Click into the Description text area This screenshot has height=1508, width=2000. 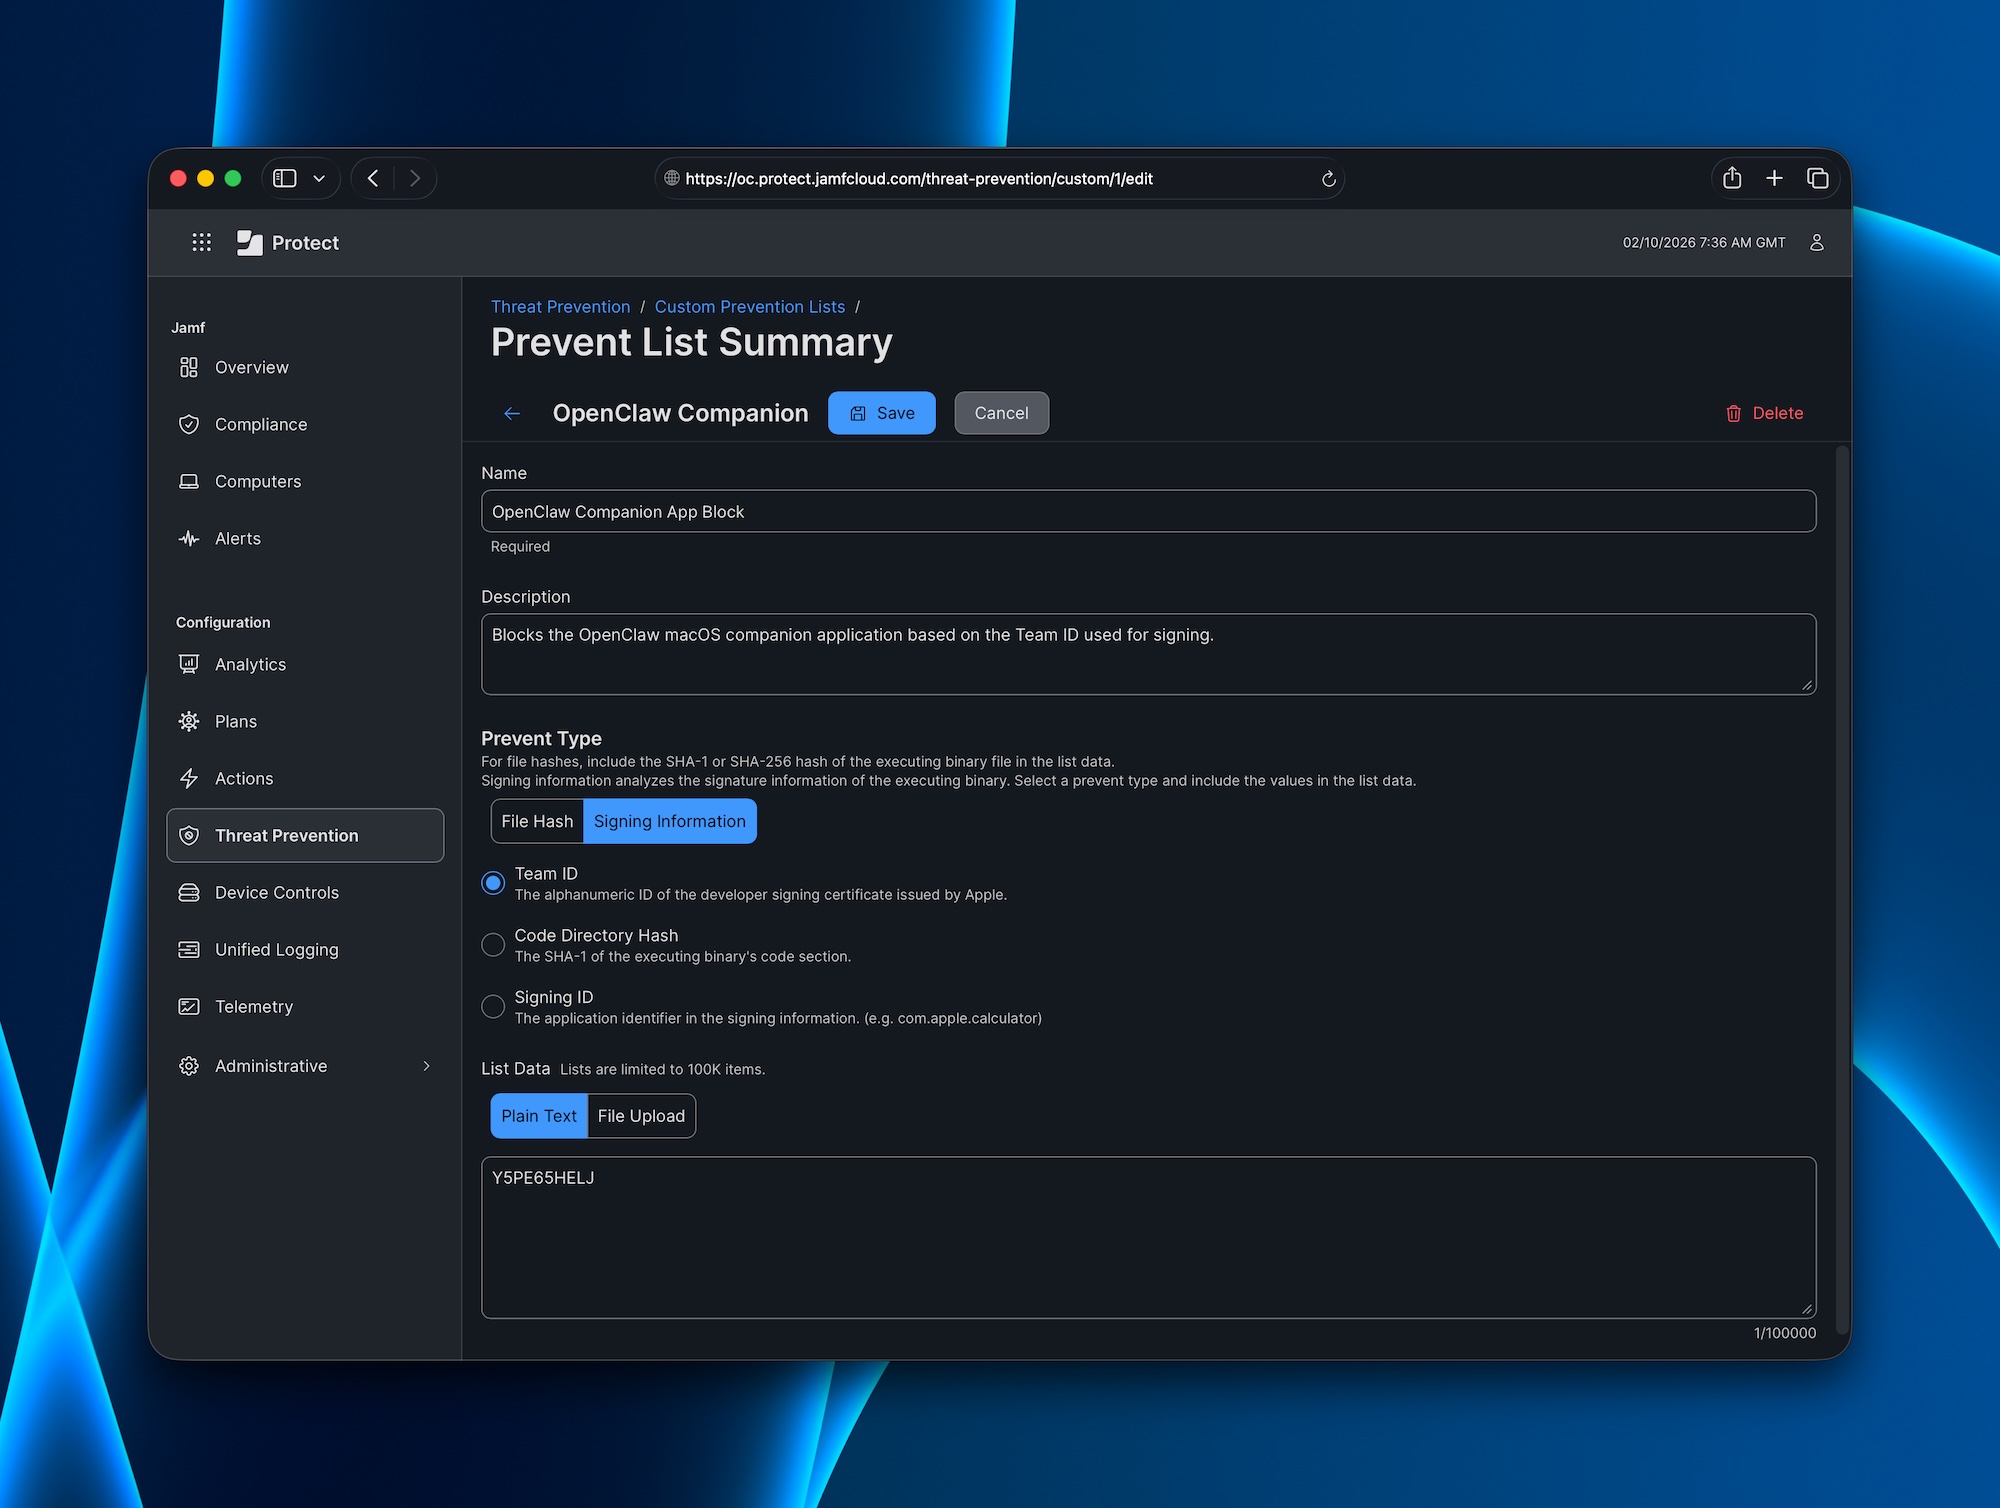[x=1148, y=654]
